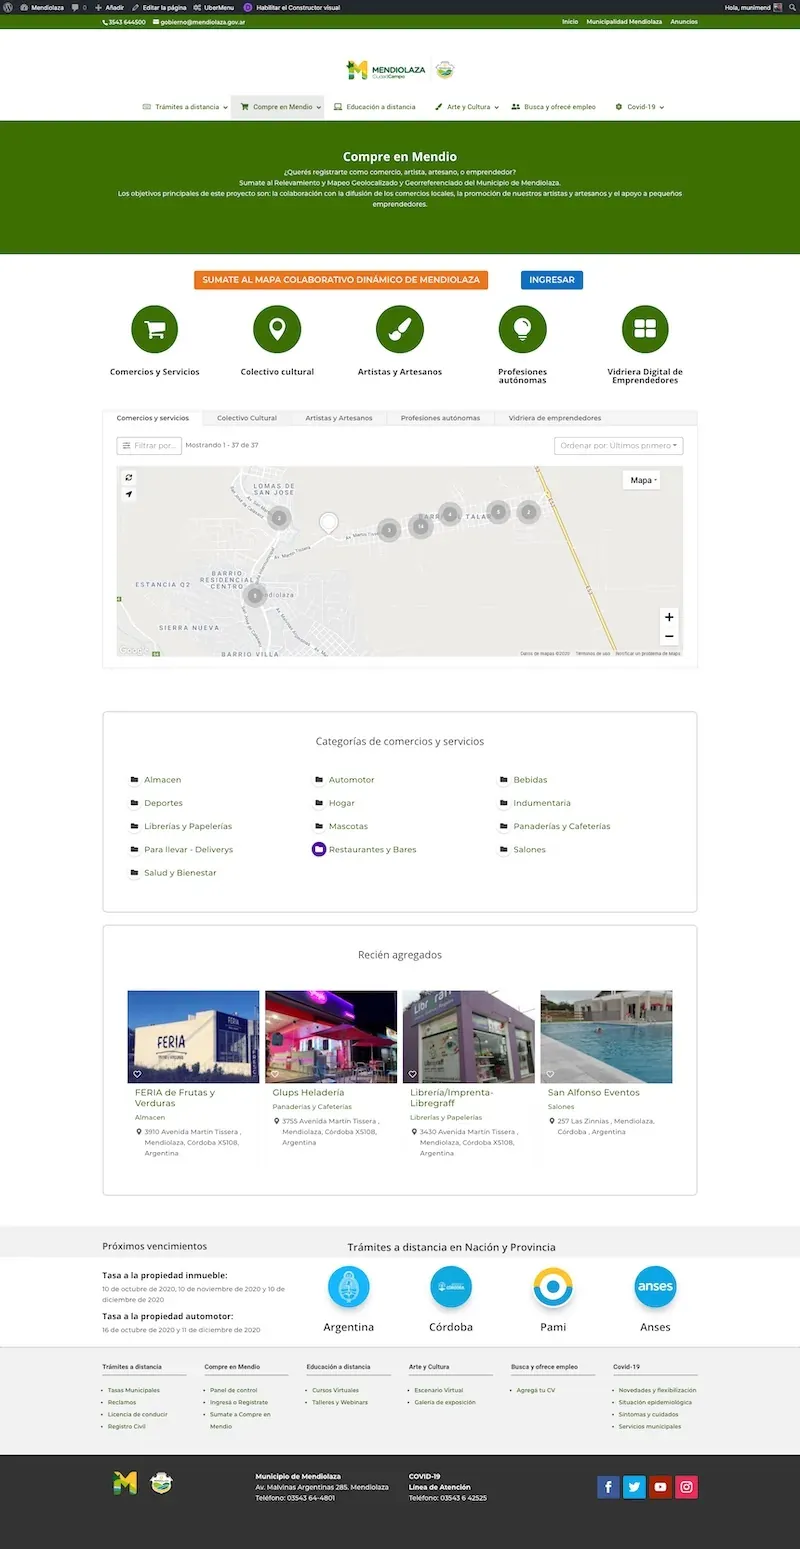Viewport: 800px width, 1549px height.
Task: Zoom in the map with plus button
Action: 669,617
